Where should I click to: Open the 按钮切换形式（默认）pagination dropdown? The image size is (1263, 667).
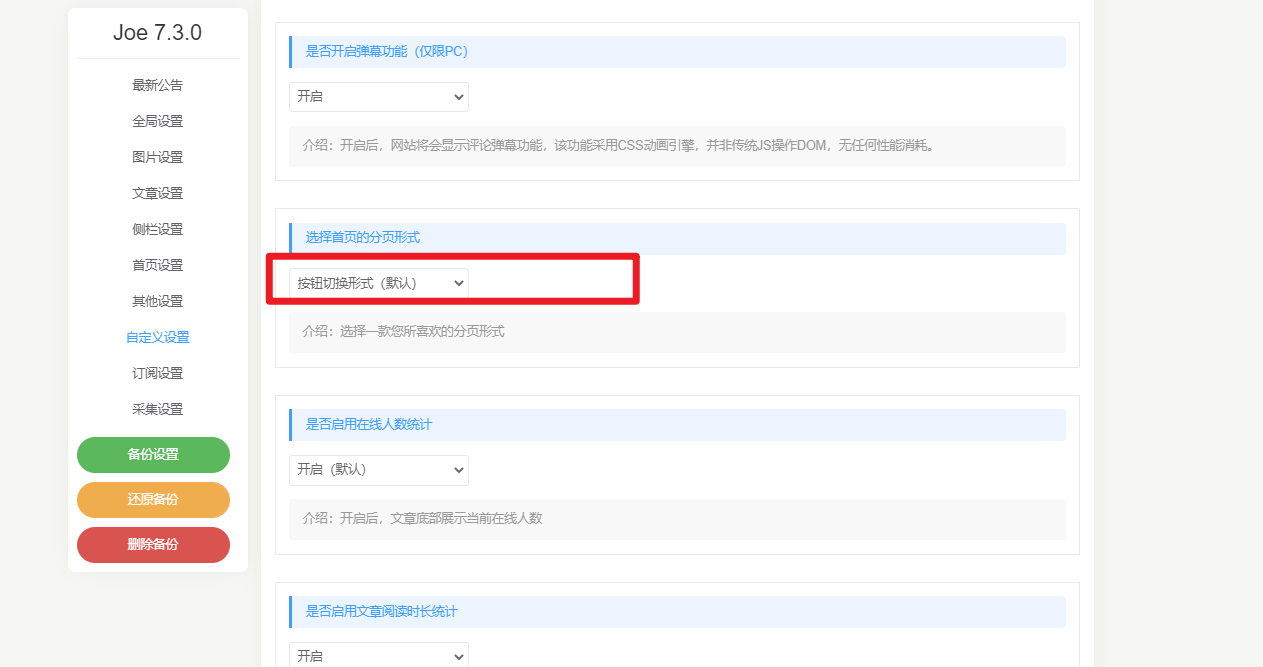[x=378, y=283]
